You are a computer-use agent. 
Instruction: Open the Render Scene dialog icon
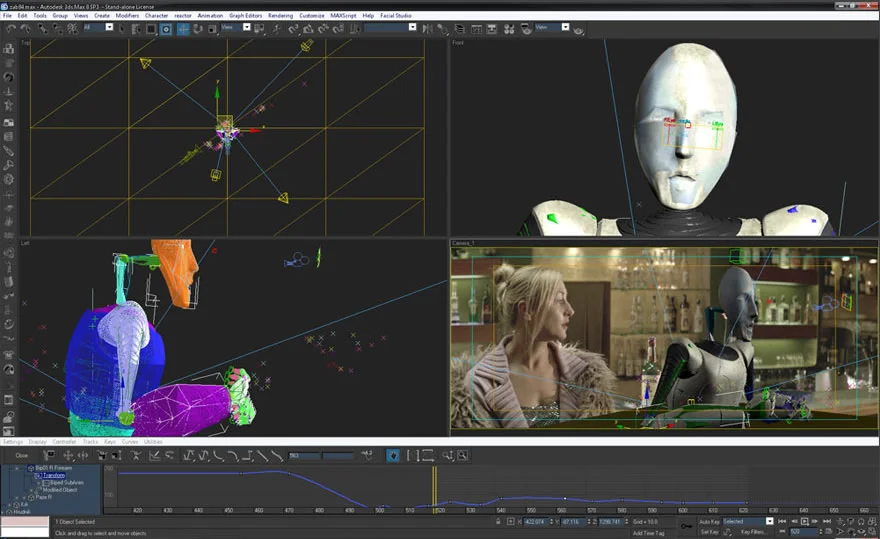(526, 29)
